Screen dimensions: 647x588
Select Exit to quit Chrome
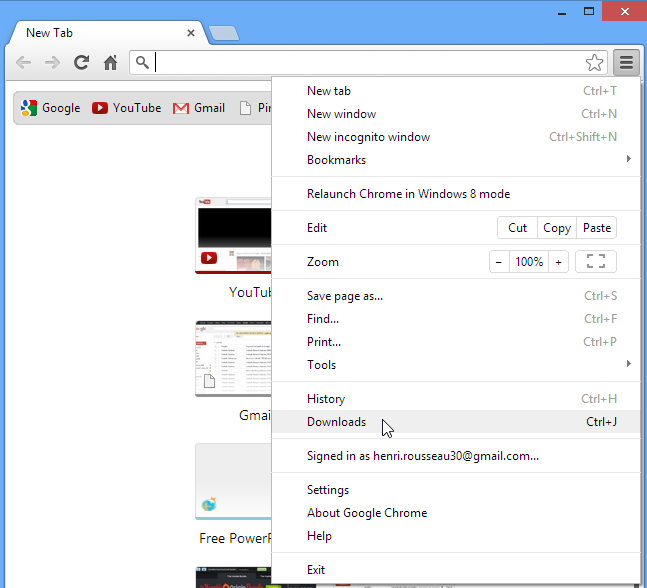[x=456, y=570]
